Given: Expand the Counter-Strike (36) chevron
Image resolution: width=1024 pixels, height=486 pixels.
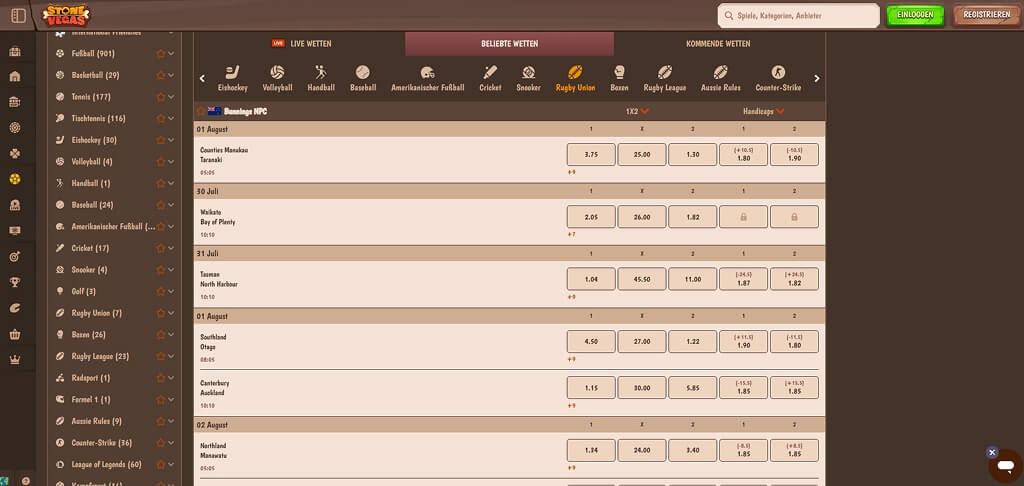Looking at the screenshot, I should 171,443.
